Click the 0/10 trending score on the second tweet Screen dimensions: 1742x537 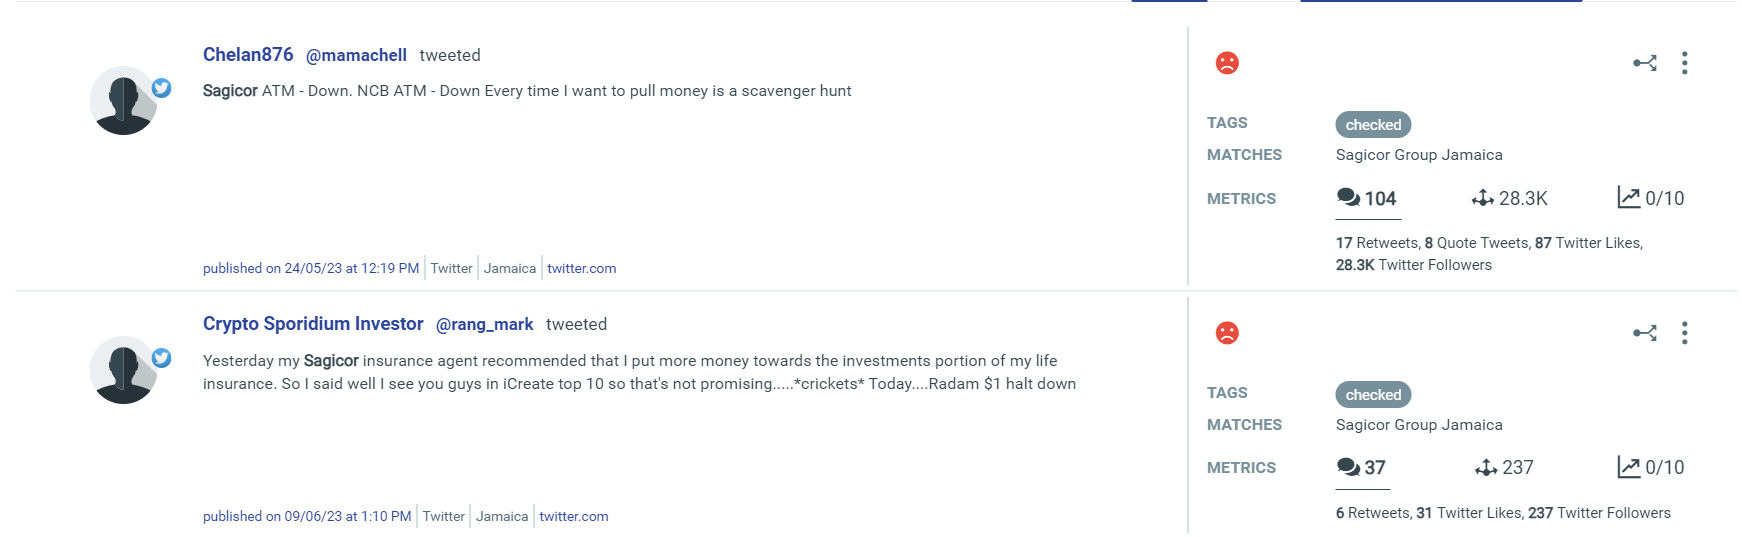point(1651,467)
